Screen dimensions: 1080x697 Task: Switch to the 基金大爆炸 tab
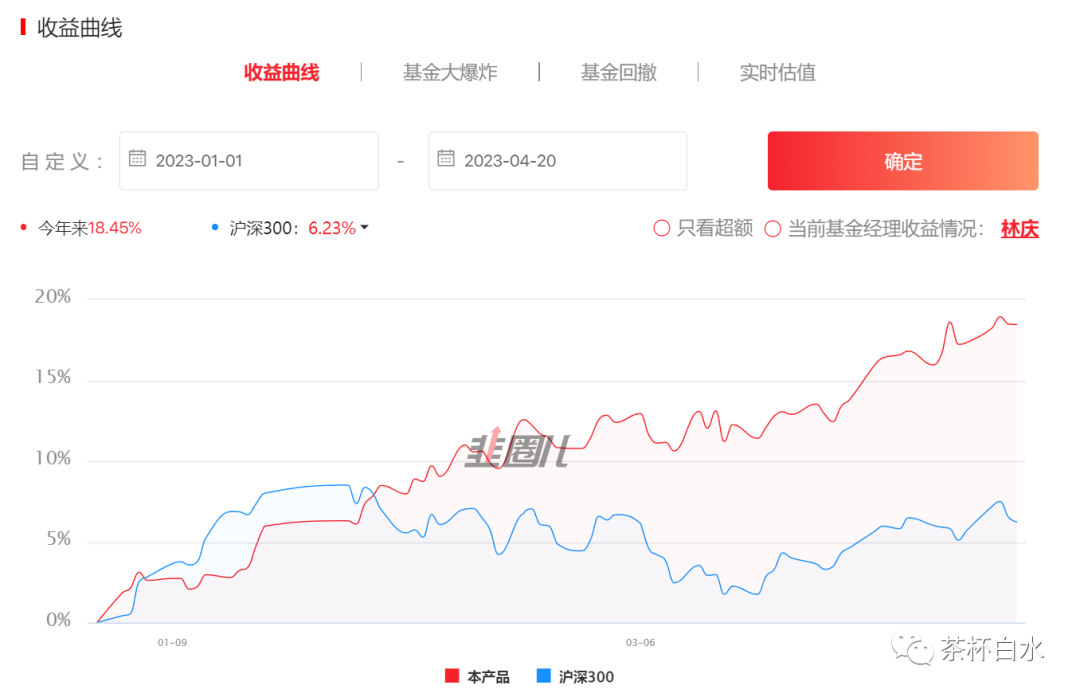[x=450, y=72]
